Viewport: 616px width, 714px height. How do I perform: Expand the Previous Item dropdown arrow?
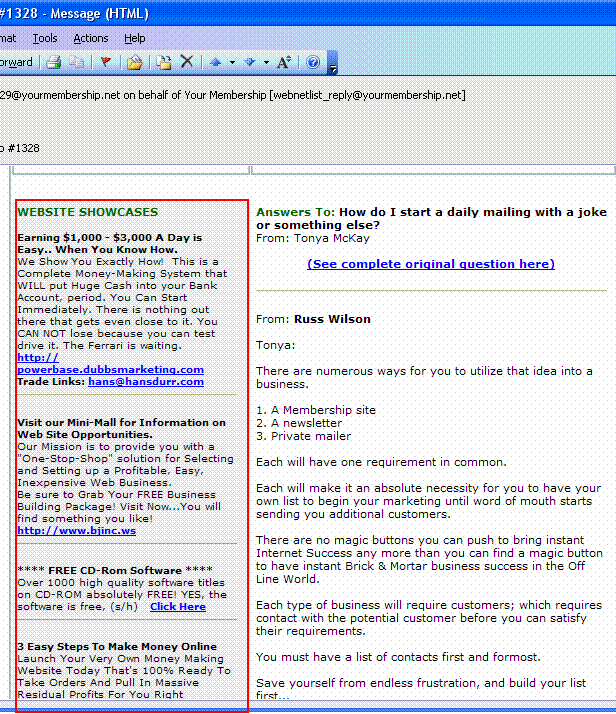(232, 62)
